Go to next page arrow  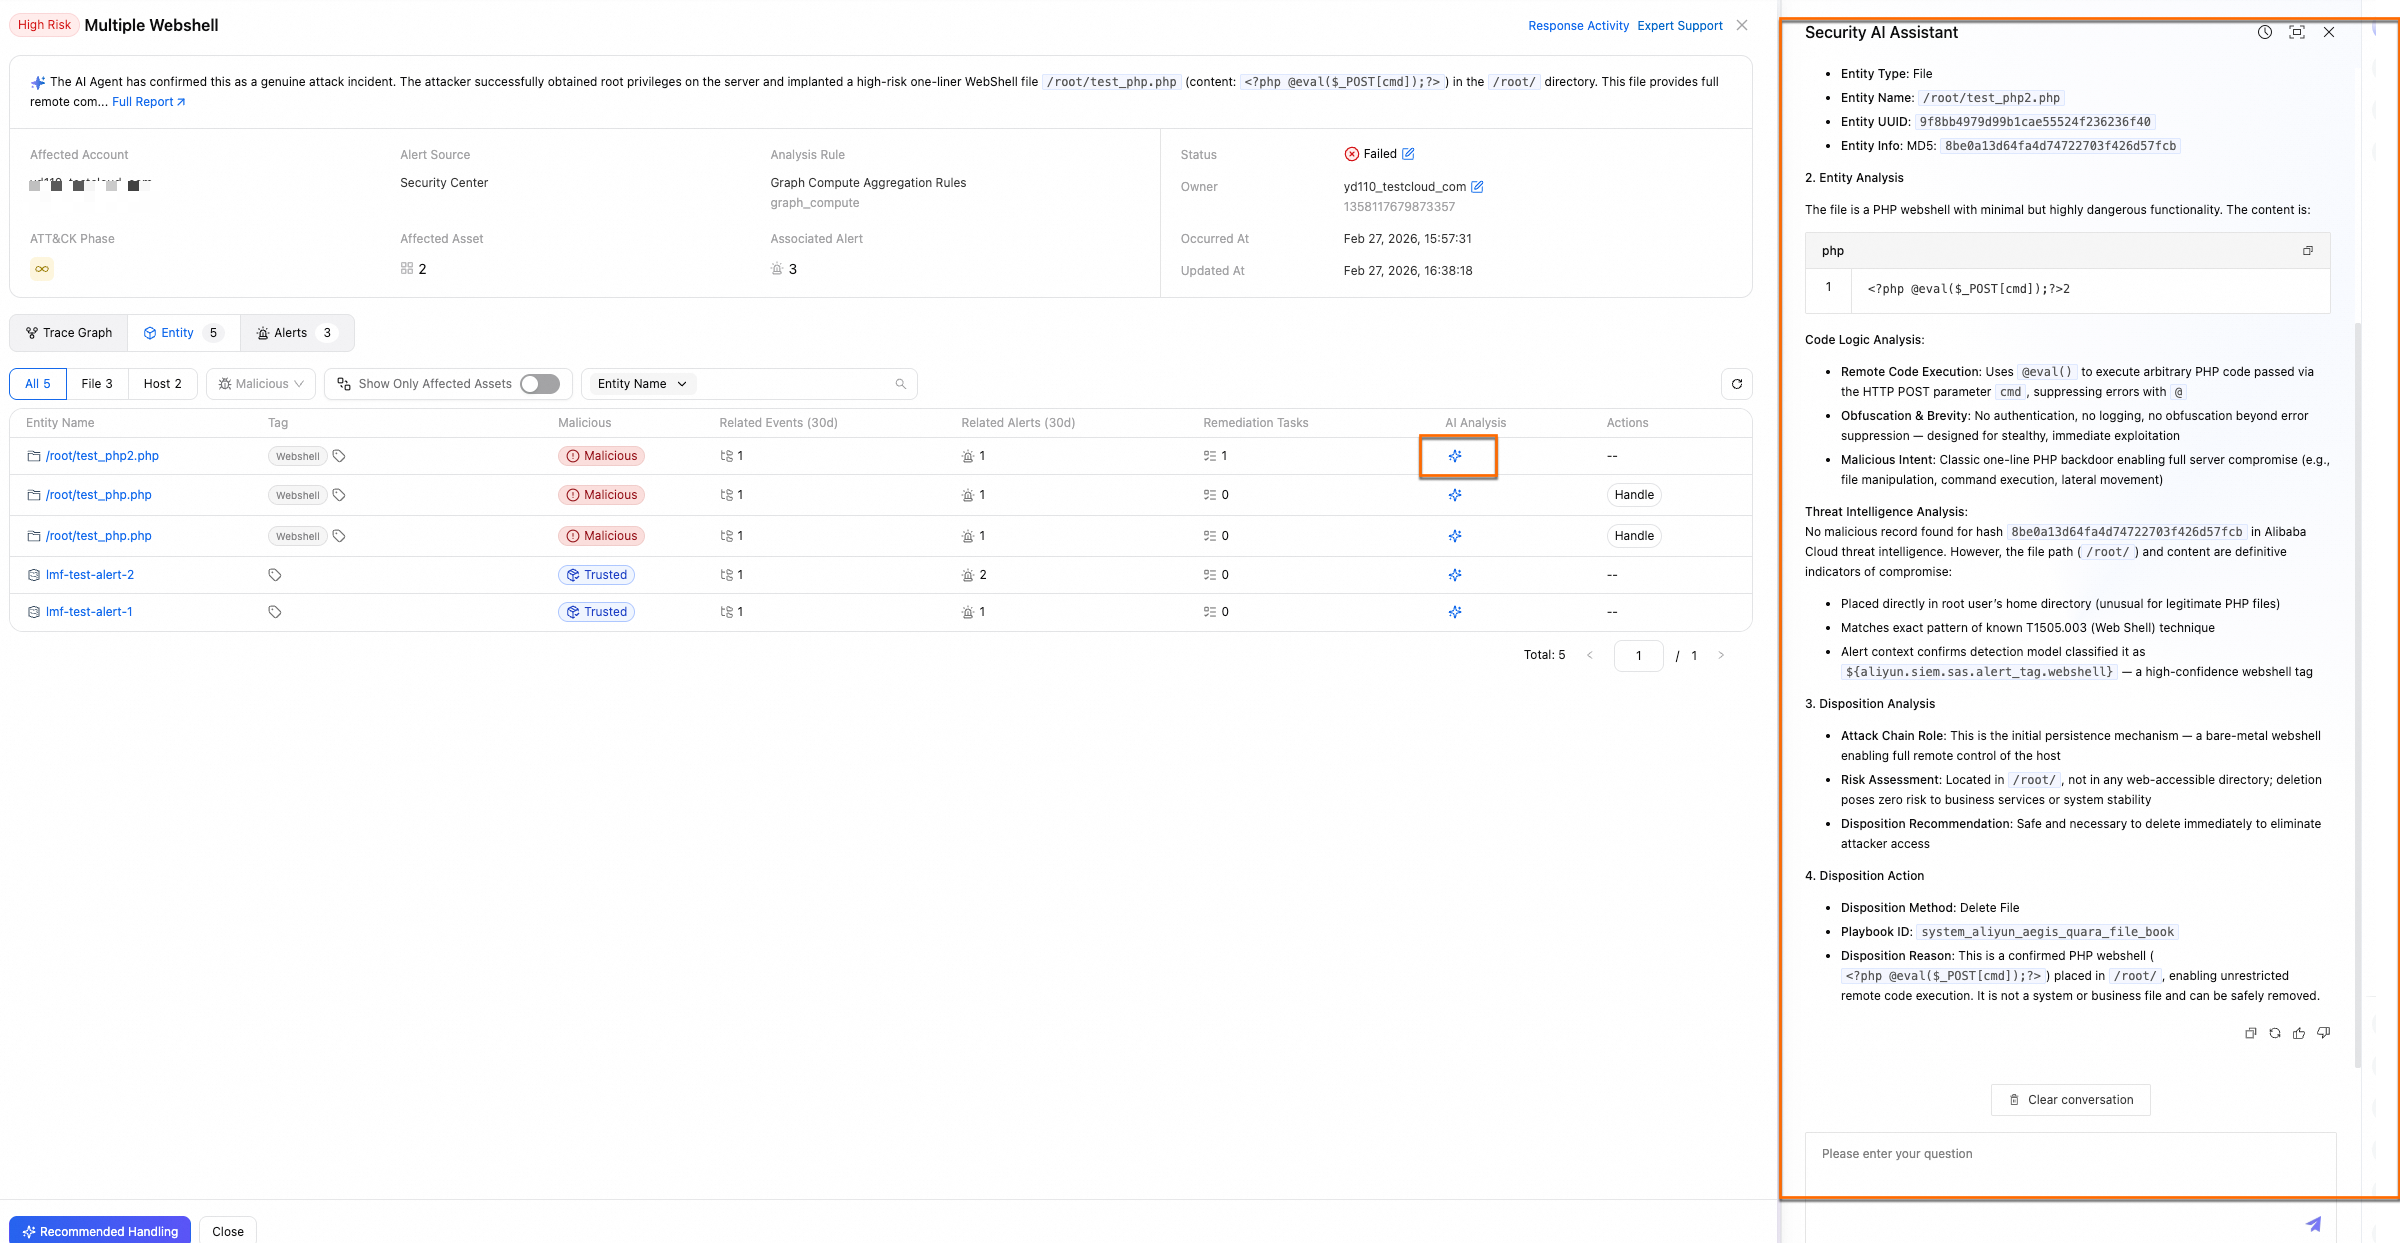pyautogui.click(x=1721, y=656)
